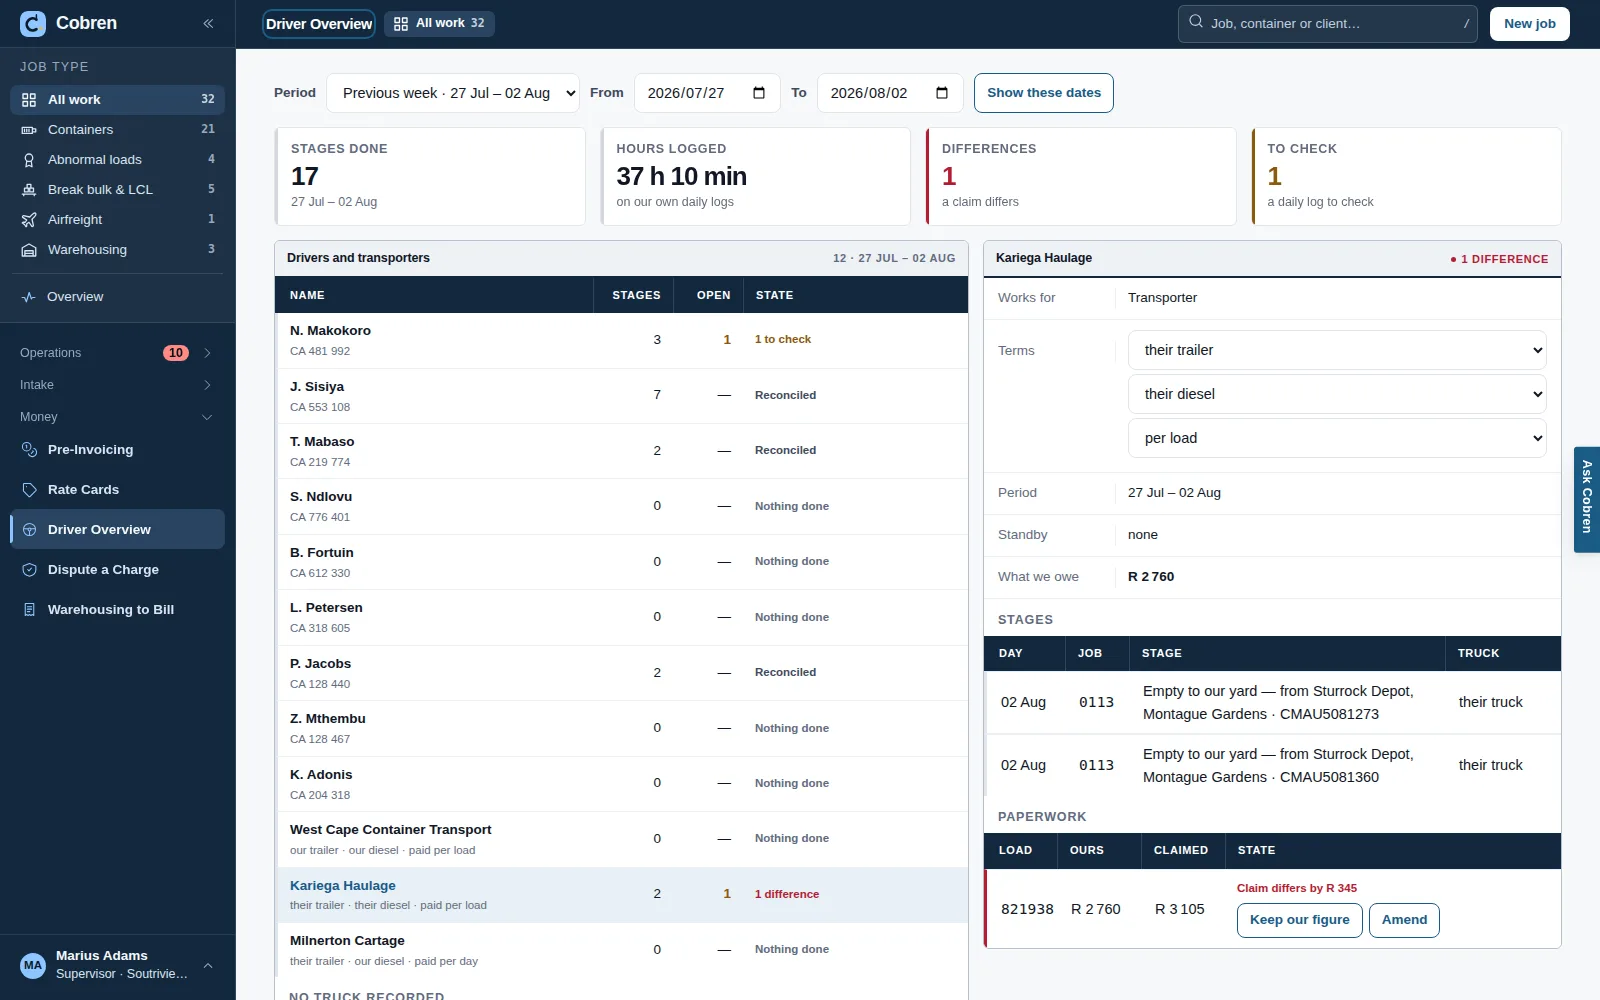Select the Milnerton Cartage row
Viewport: 1600px width, 1000px height.
621,950
